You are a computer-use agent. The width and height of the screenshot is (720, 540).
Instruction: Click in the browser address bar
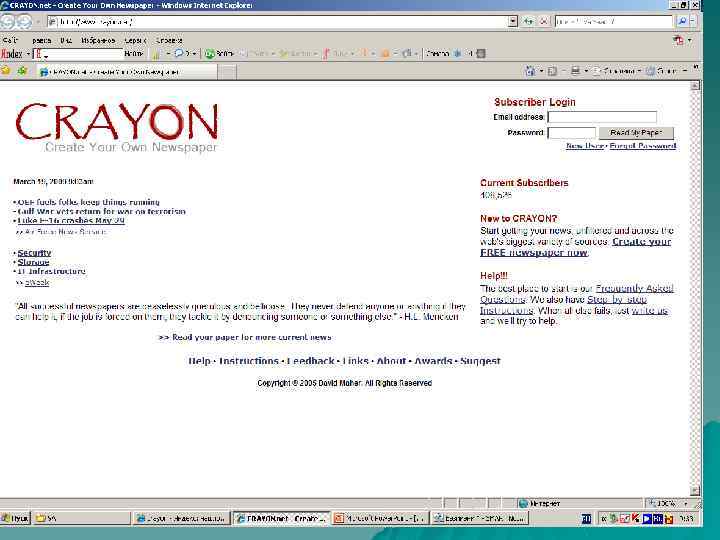click(x=278, y=21)
